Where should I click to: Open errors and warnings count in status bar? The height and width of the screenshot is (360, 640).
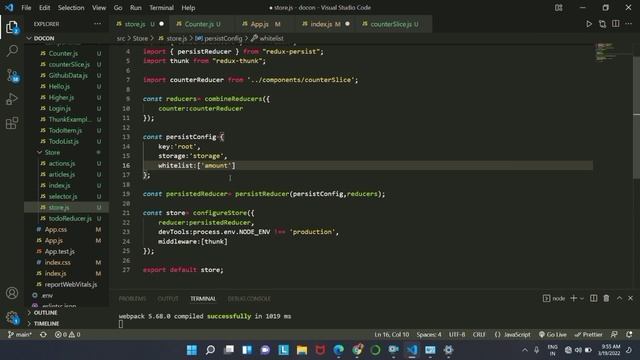click(68, 334)
